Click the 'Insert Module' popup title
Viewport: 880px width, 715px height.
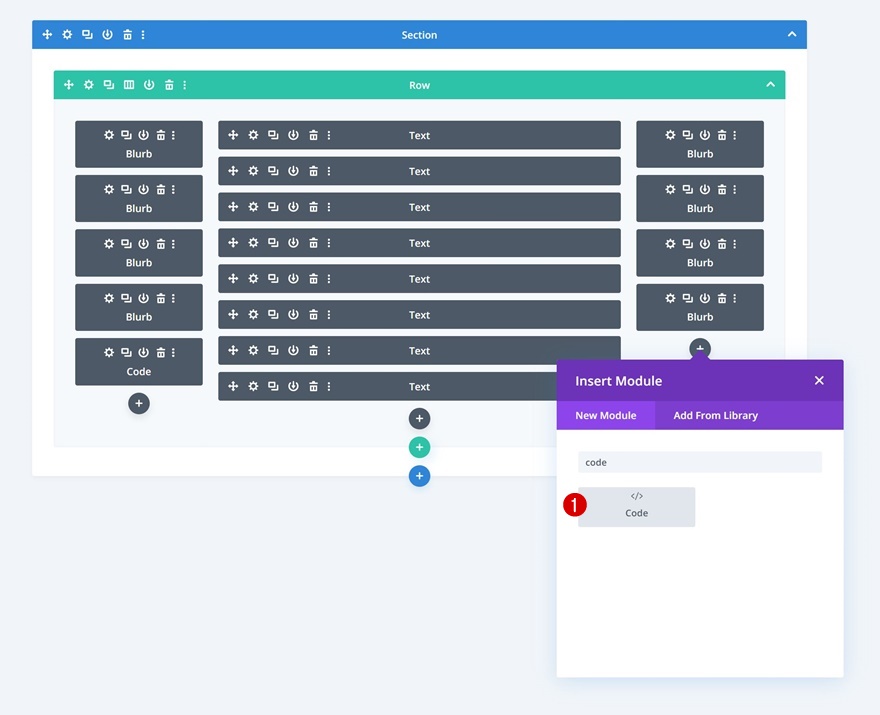coord(618,381)
